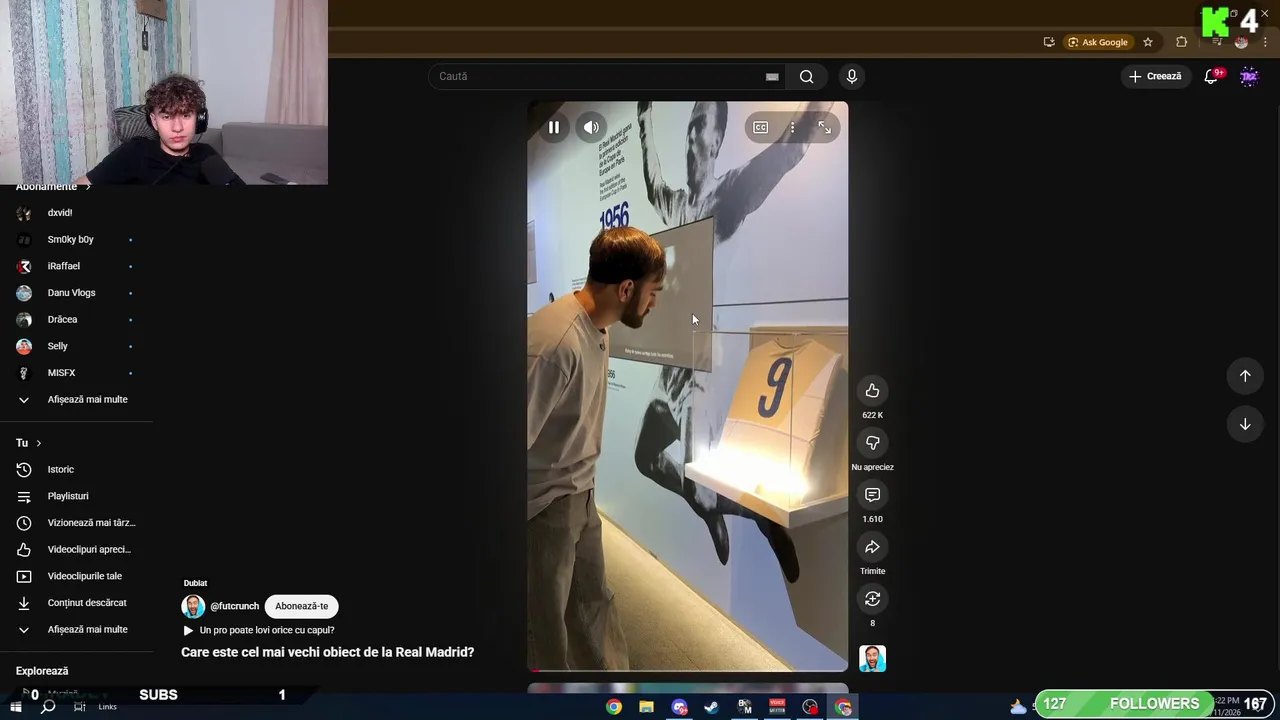
Task: Click the magnifier search button
Action: (807, 76)
